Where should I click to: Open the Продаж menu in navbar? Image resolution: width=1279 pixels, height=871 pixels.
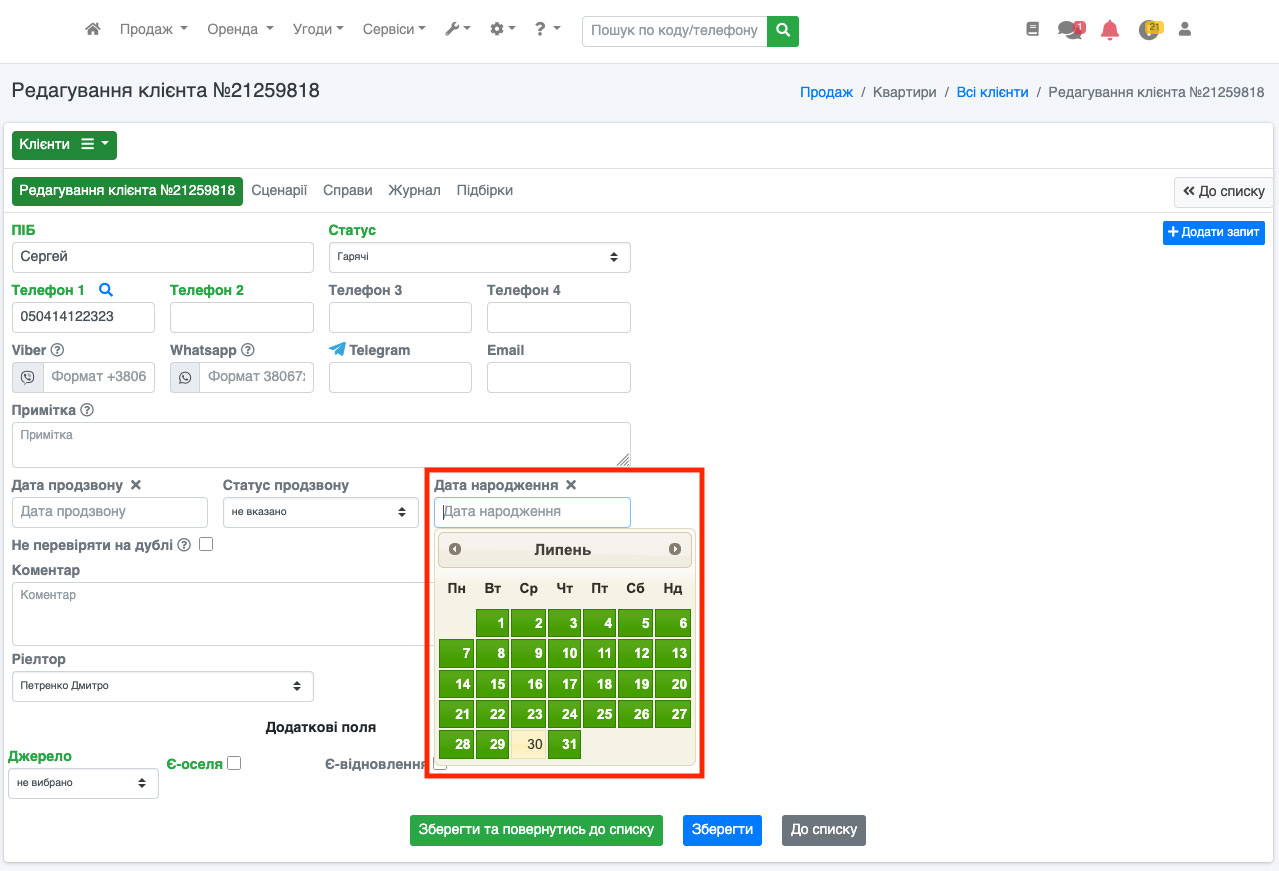pyautogui.click(x=153, y=30)
